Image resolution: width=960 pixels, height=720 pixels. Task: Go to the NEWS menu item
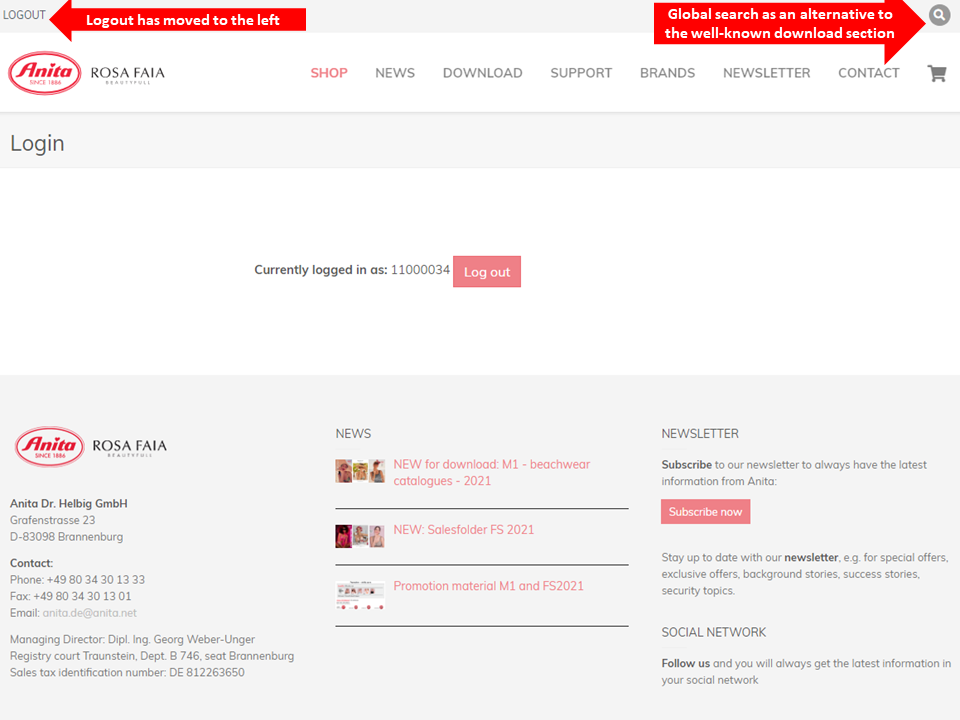[395, 73]
